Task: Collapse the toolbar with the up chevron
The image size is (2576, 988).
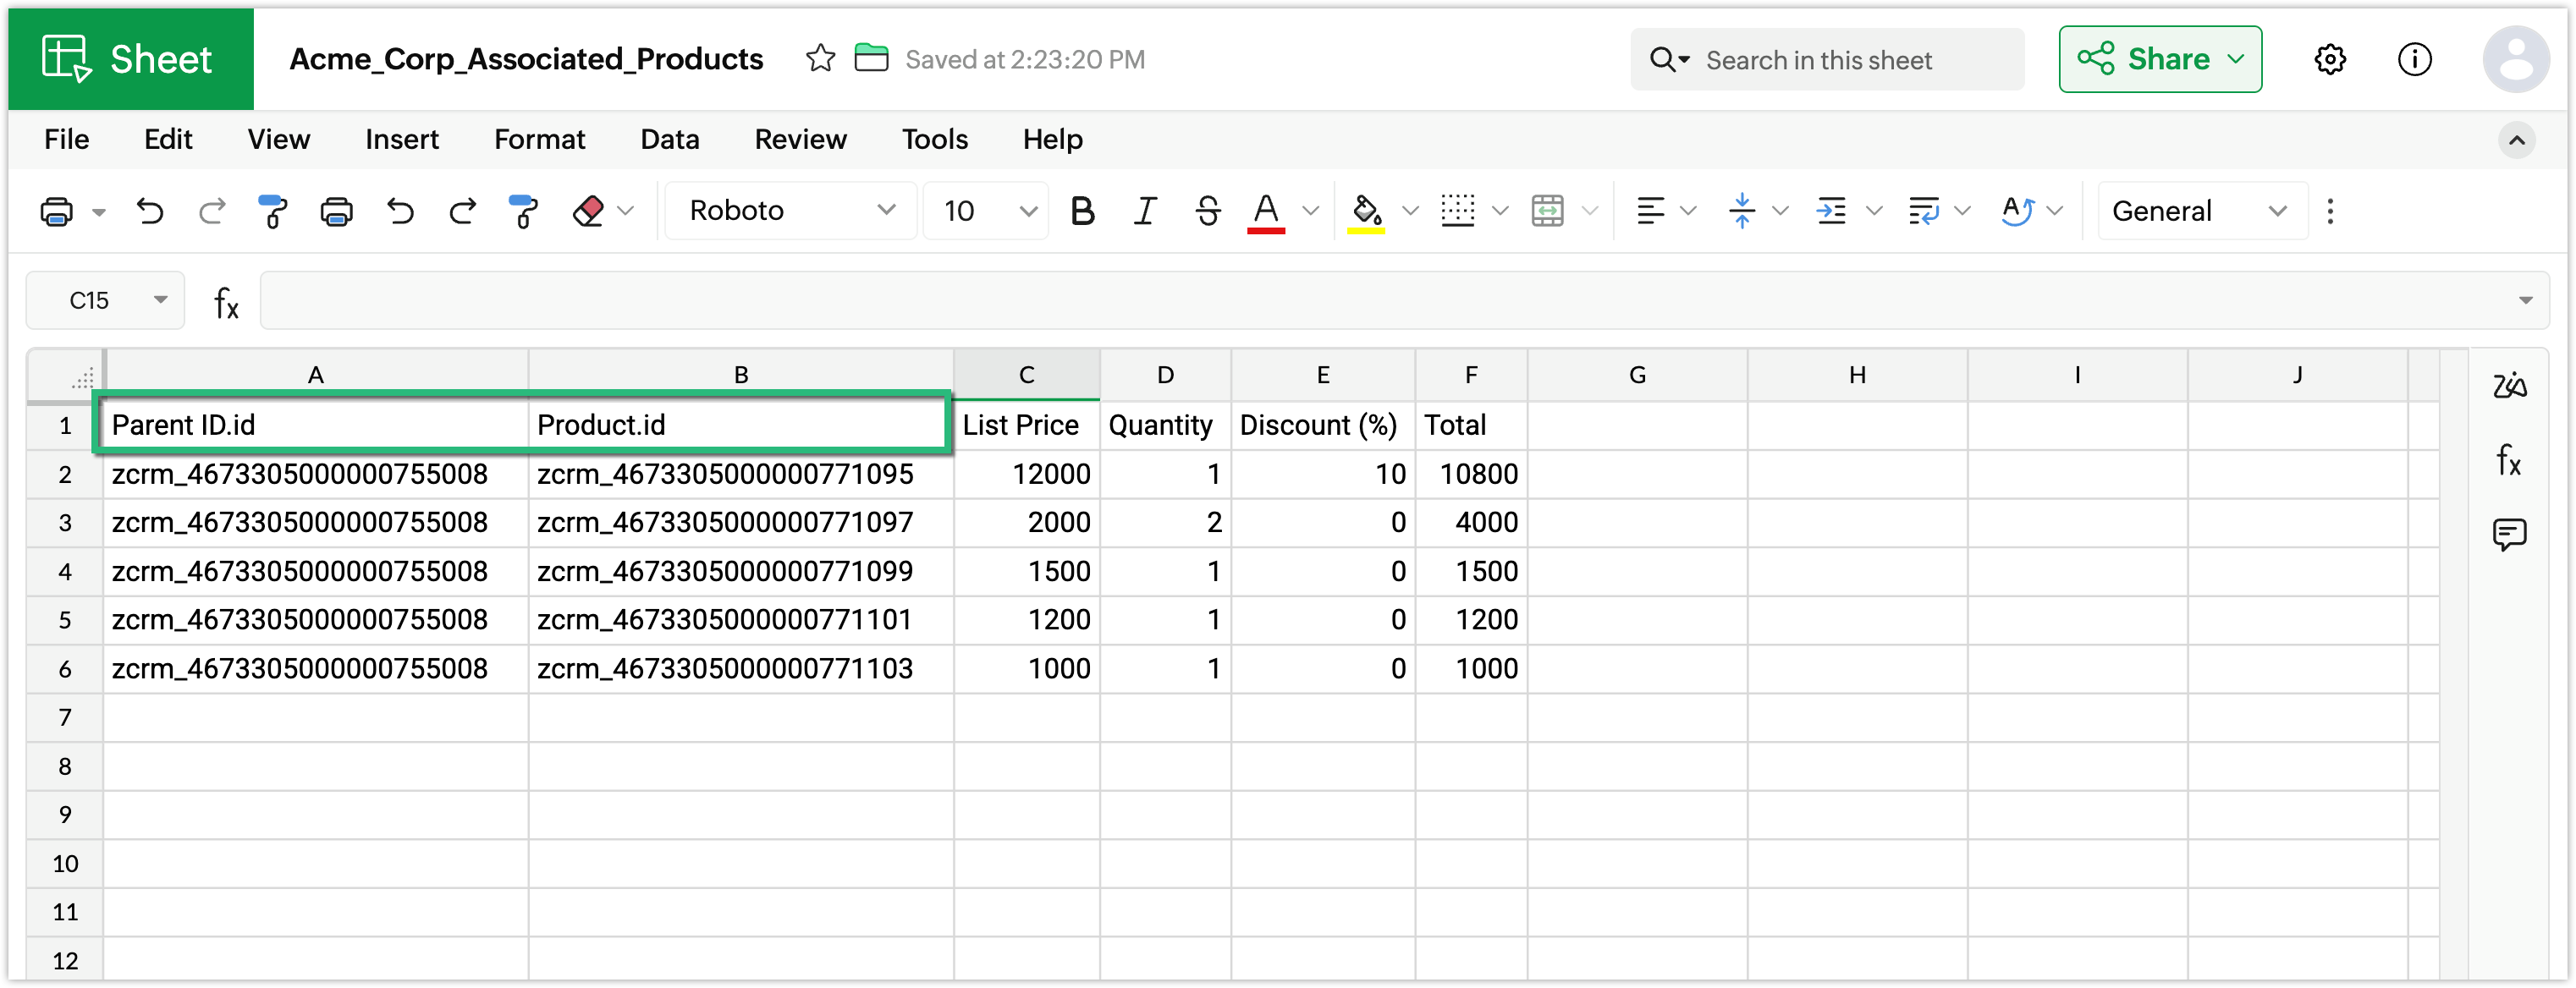Action: tap(2516, 140)
